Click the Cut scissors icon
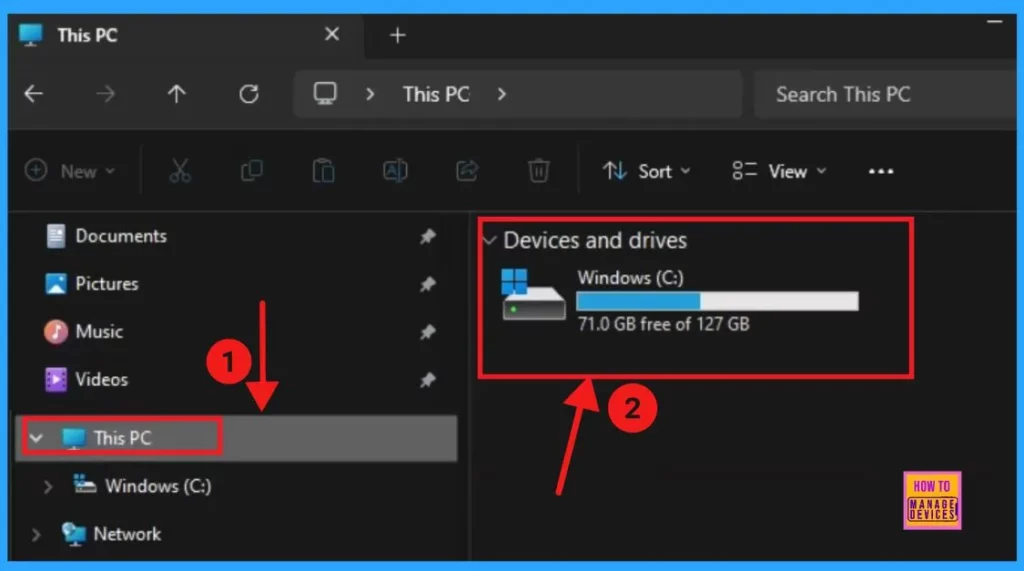Image resolution: width=1024 pixels, height=571 pixels. [x=180, y=171]
